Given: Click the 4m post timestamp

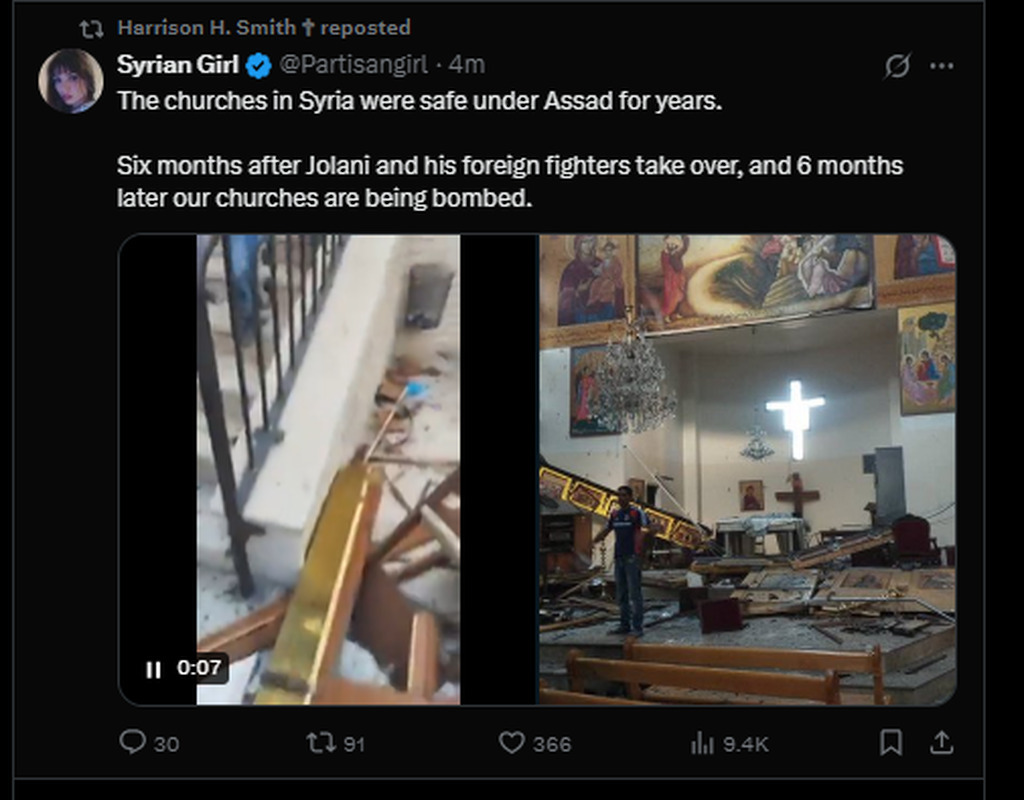Looking at the screenshot, I should tap(467, 65).
